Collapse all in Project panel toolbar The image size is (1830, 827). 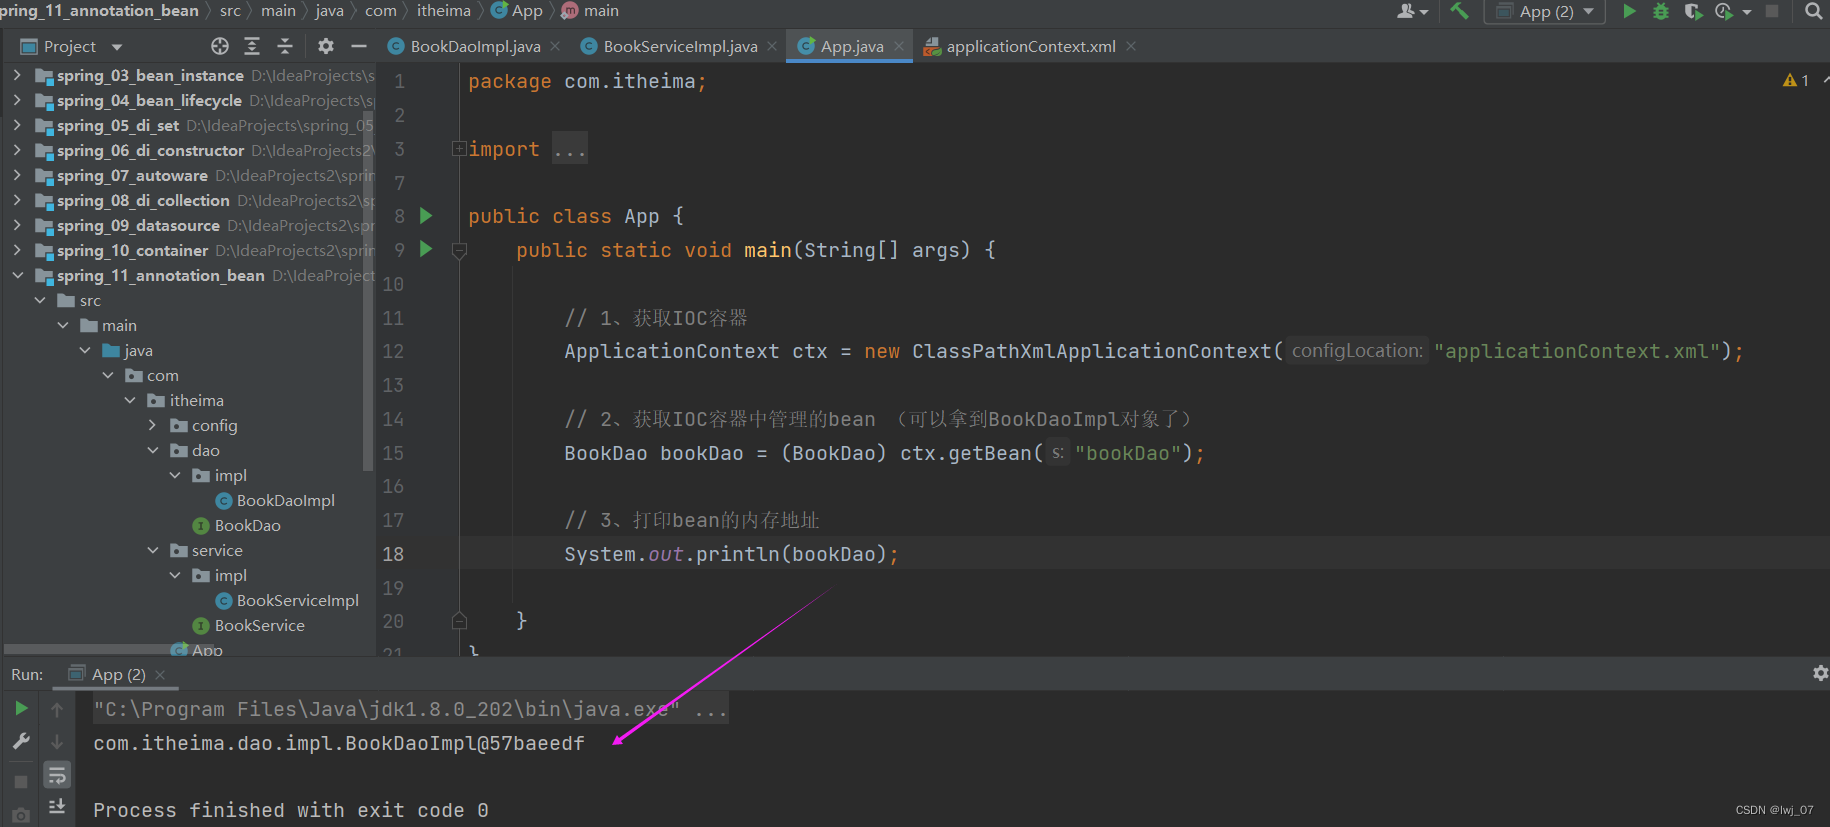pyautogui.click(x=285, y=46)
